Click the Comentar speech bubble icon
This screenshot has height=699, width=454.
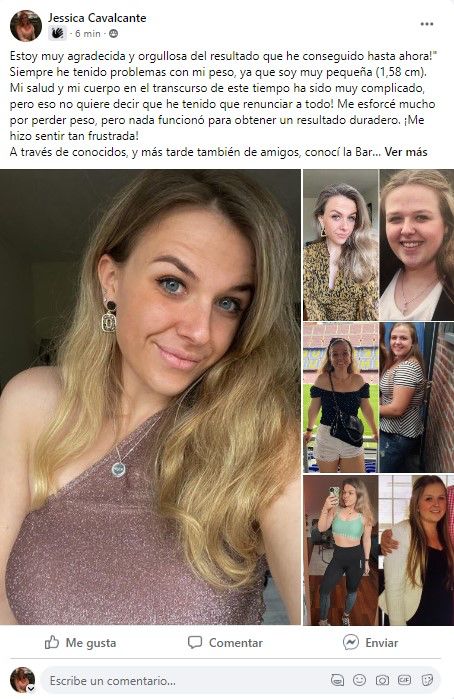[195, 642]
